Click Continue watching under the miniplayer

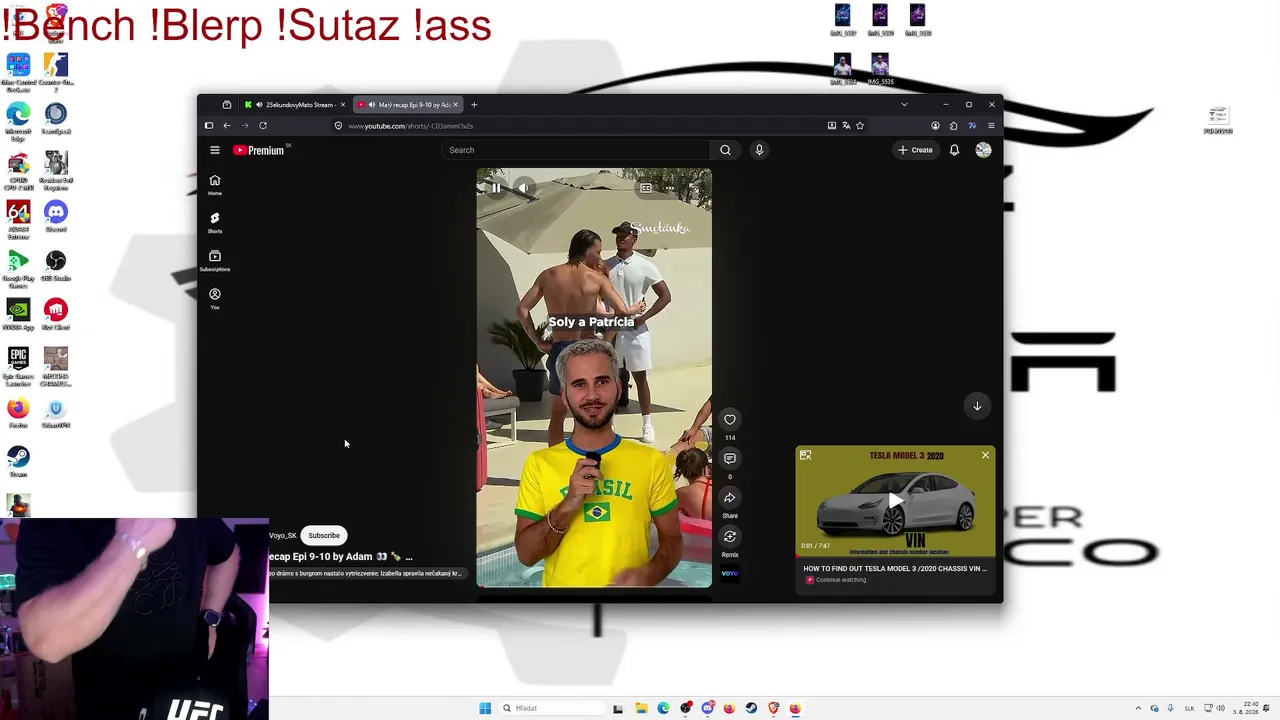click(841, 580)
